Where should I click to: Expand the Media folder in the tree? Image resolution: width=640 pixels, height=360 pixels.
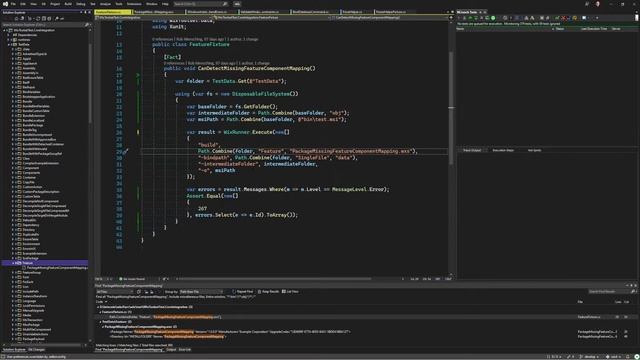(13, 315)
